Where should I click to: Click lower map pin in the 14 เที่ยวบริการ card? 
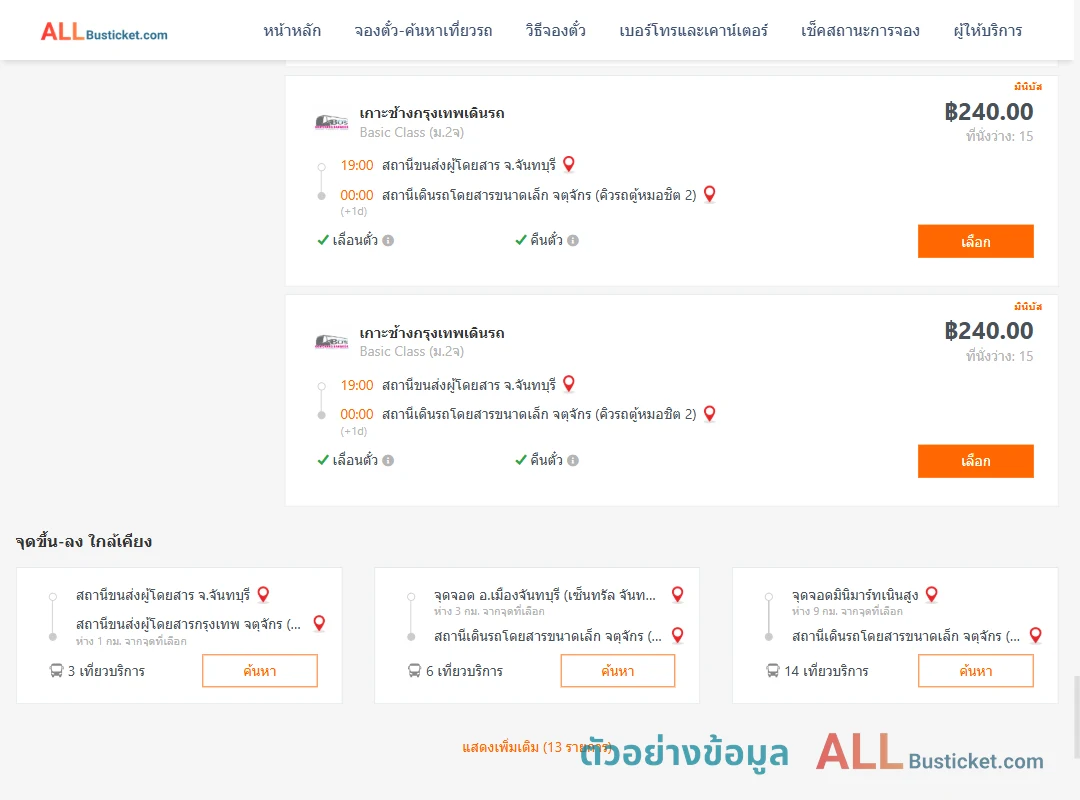click(x=1035, y=635)
